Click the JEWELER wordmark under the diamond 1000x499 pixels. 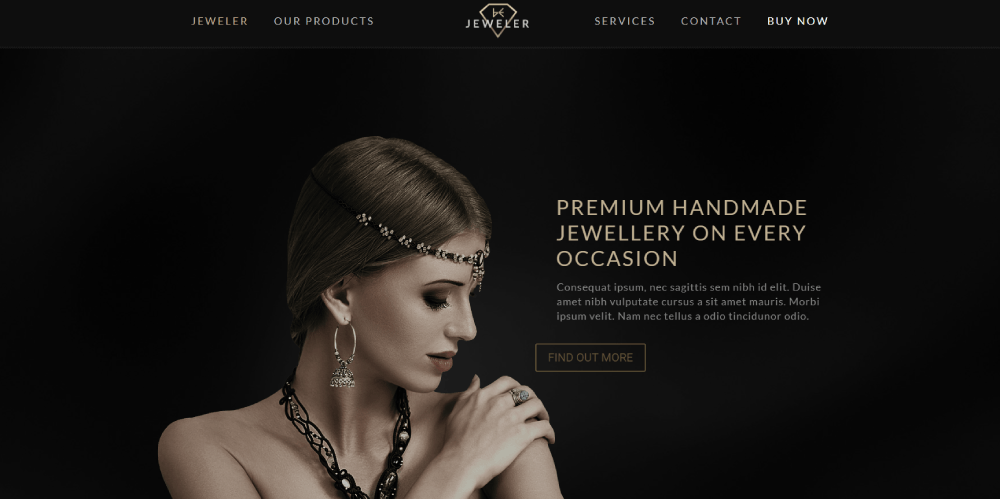497,24
